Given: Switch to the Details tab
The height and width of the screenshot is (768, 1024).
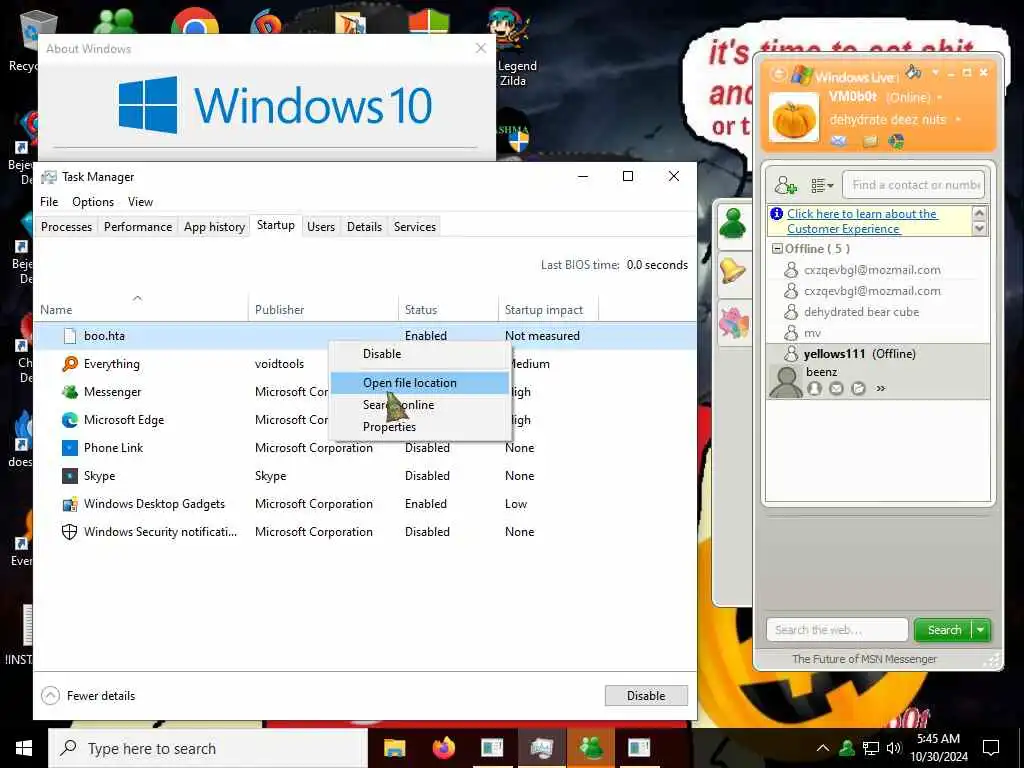Looking at the screenshot, I should pyautogui.click(x=364, y=227).
